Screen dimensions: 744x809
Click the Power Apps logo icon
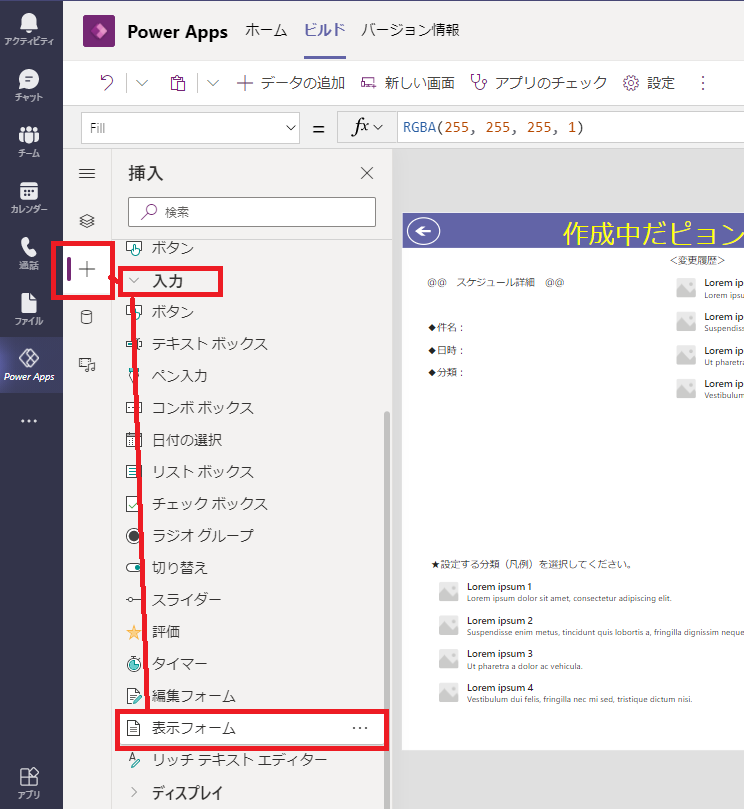pyautogui.click(x=99, y=31)
